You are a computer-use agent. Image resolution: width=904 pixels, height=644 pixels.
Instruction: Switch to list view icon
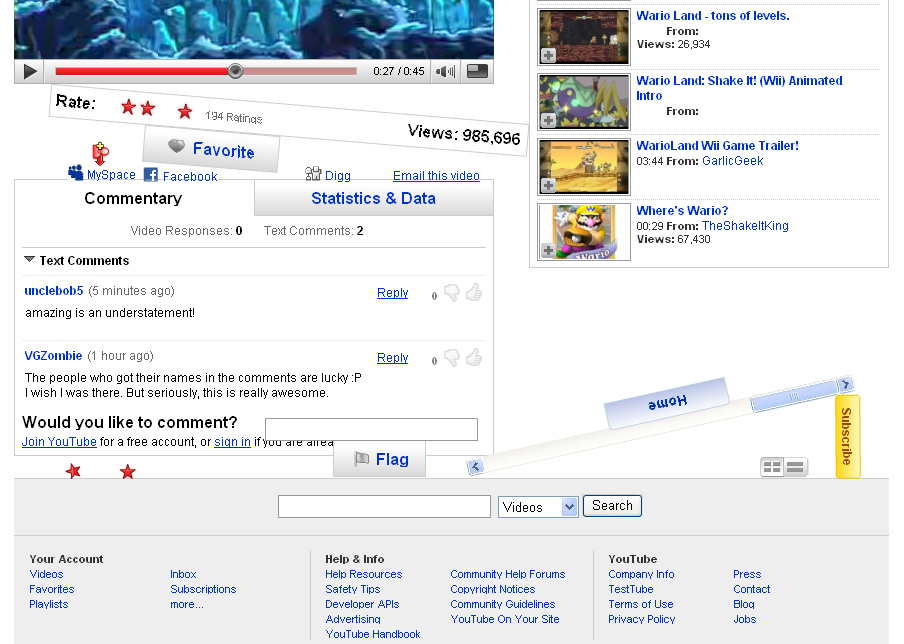[x=795, y=467]
